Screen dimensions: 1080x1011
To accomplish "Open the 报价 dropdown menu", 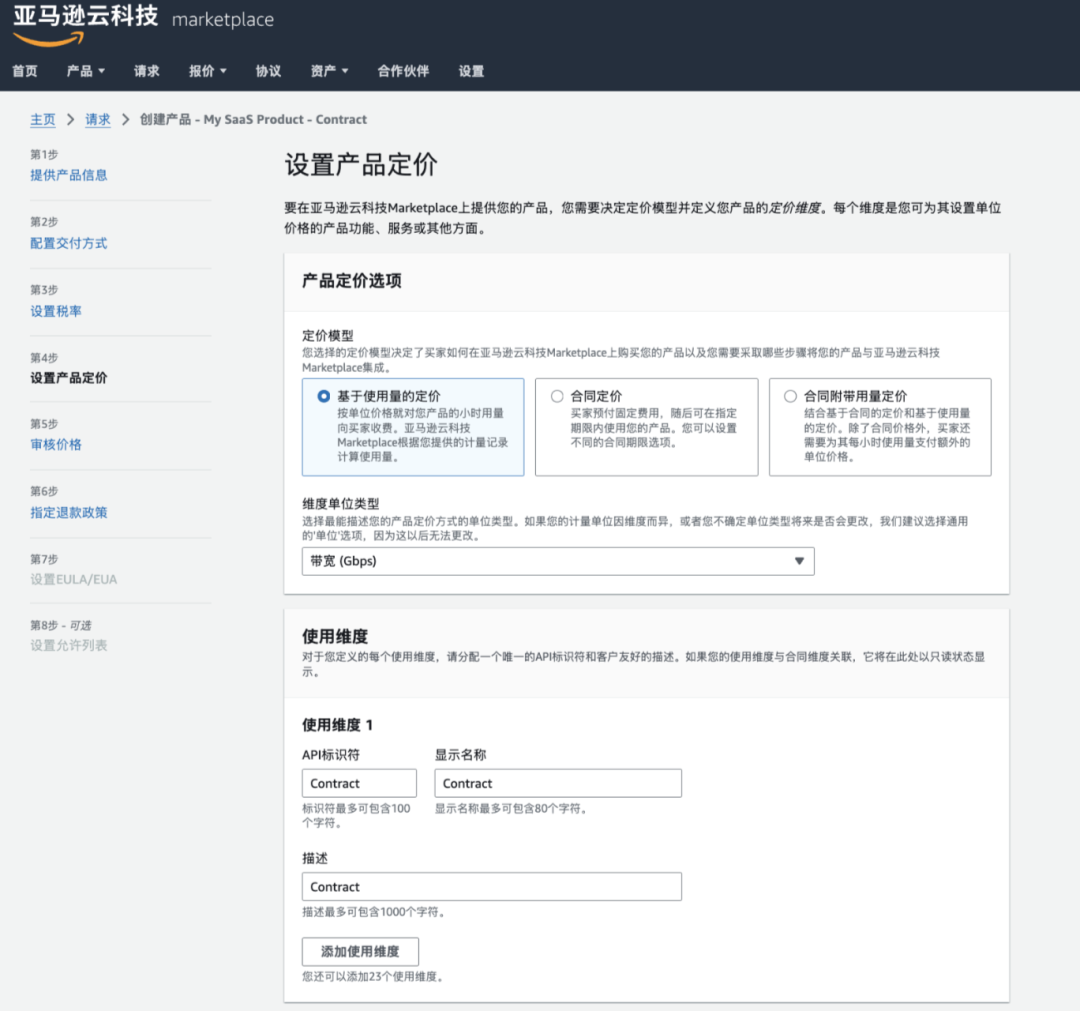I will coord(207,71).
